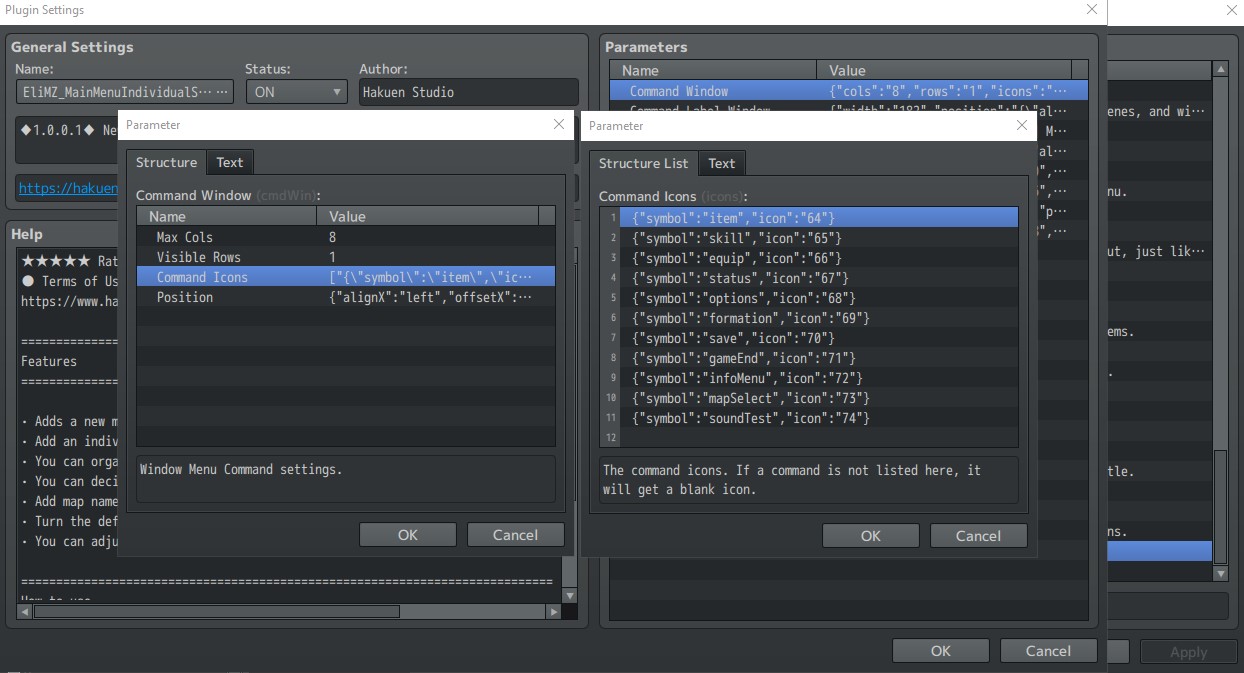Close the Command Icons parameter dialog

[1021, 126]
